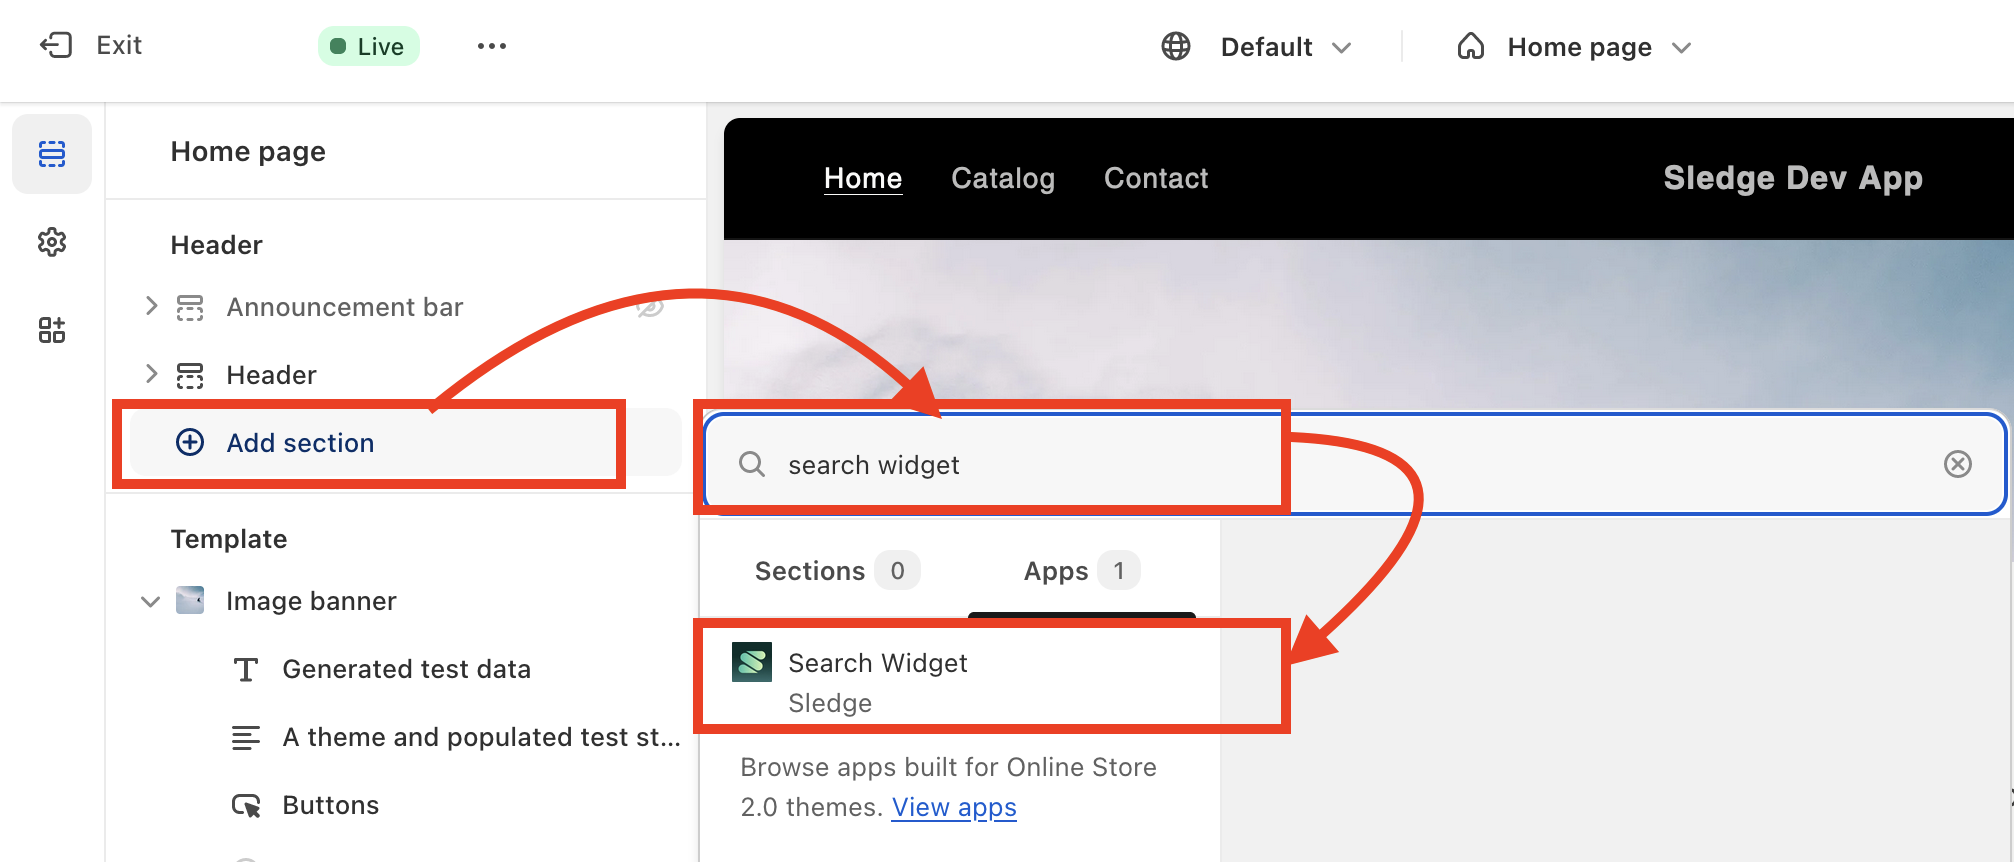Open the App embeds sidebar icon
This screenshot has width=2014, height=862.
[x=52, y=330]
